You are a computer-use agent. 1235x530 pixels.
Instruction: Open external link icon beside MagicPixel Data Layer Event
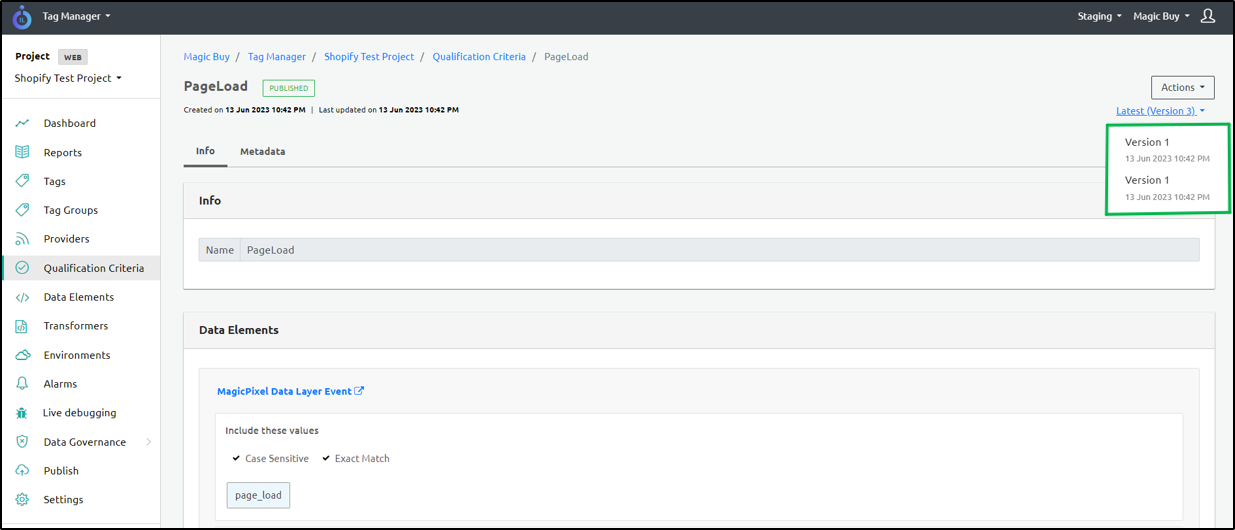(x=360, y=391)
